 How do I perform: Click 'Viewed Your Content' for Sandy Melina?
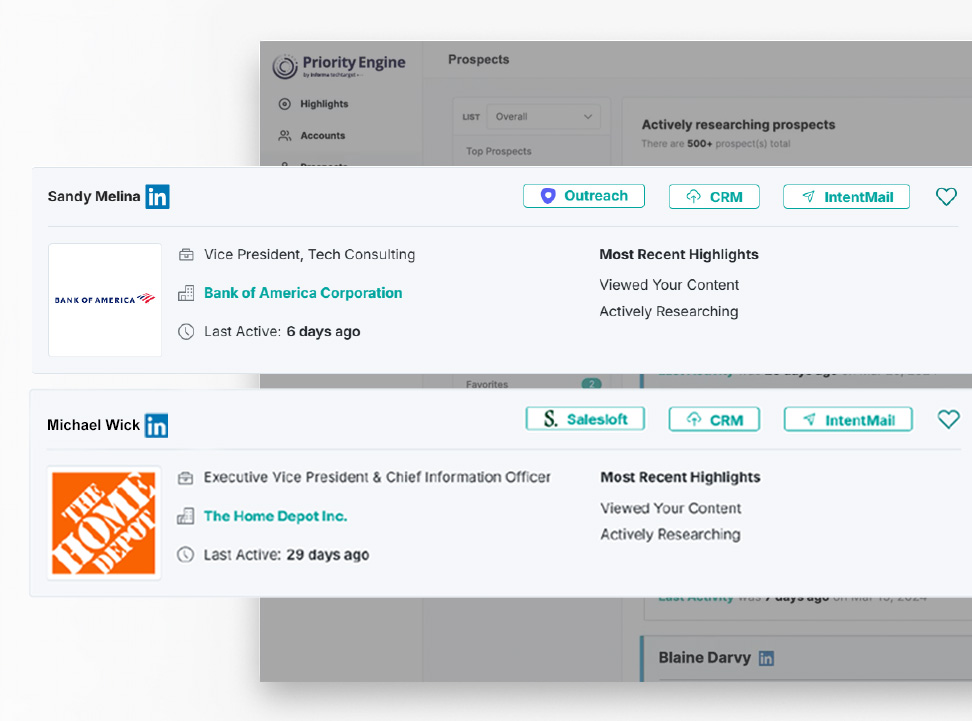[669, 285]
